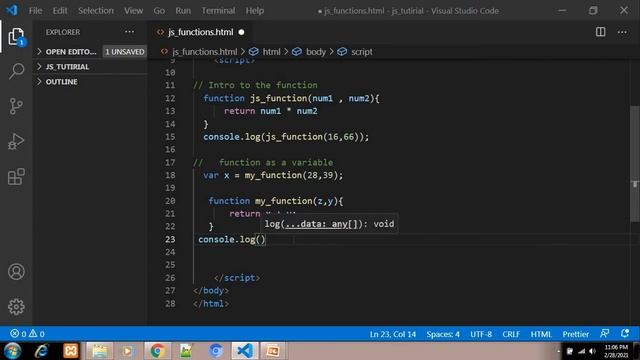Open File Explorer folder in taskbar
The height and width of the screenshot is (360, 640).
pos(100,351)
